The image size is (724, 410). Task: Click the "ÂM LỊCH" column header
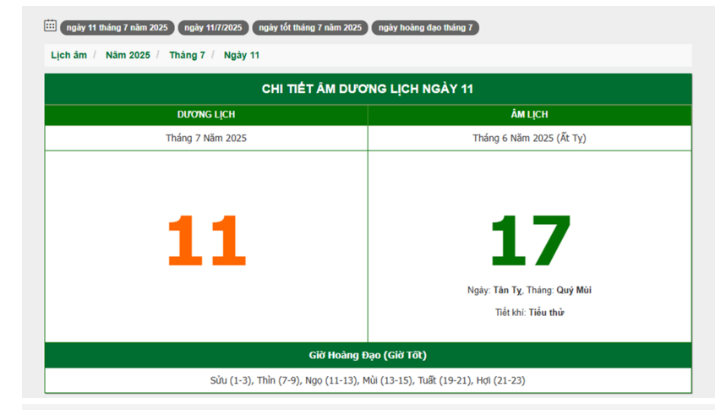(x=529, y=115)
